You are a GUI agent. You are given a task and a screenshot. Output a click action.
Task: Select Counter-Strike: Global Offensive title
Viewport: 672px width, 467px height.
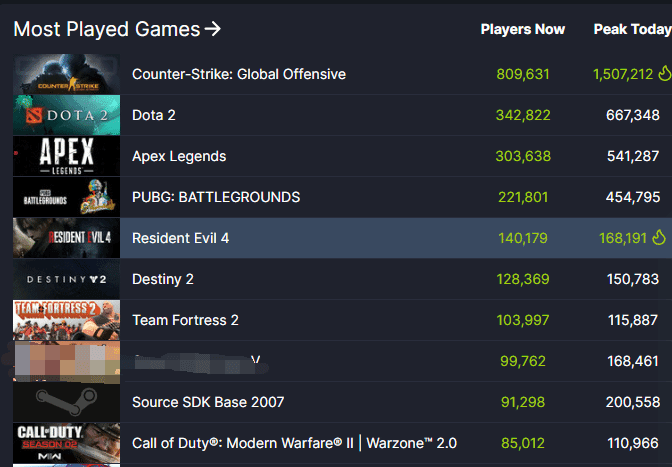coord(239,74)
